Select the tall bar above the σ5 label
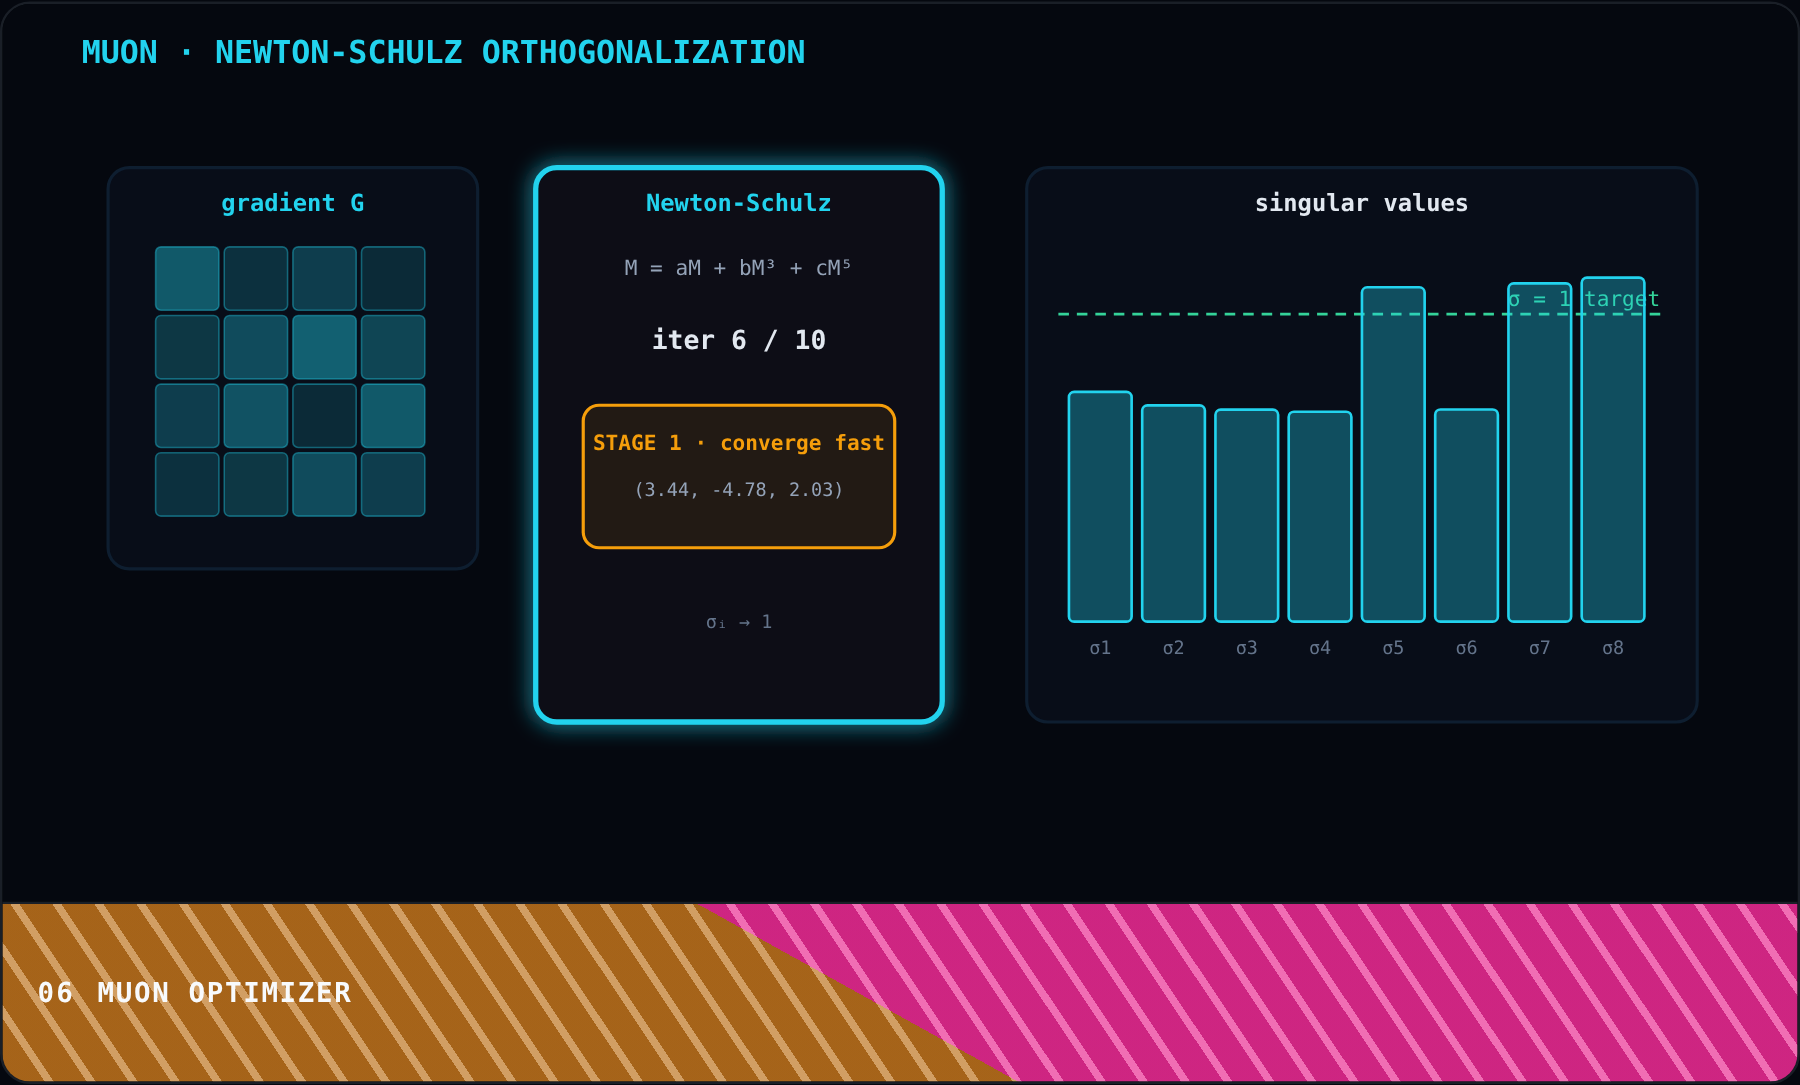 tap(1393, 454)
